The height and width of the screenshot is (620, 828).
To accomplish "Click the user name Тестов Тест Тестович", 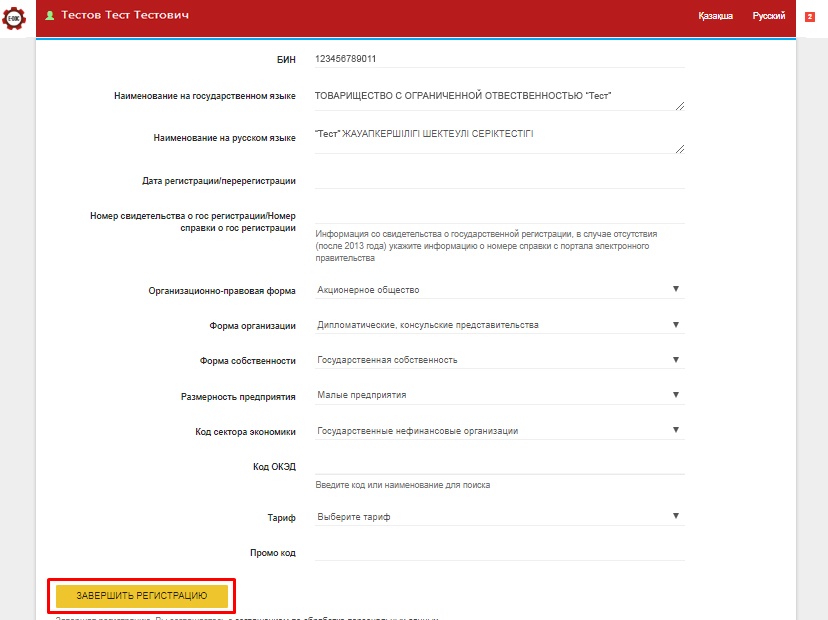I will click(125, 16).
